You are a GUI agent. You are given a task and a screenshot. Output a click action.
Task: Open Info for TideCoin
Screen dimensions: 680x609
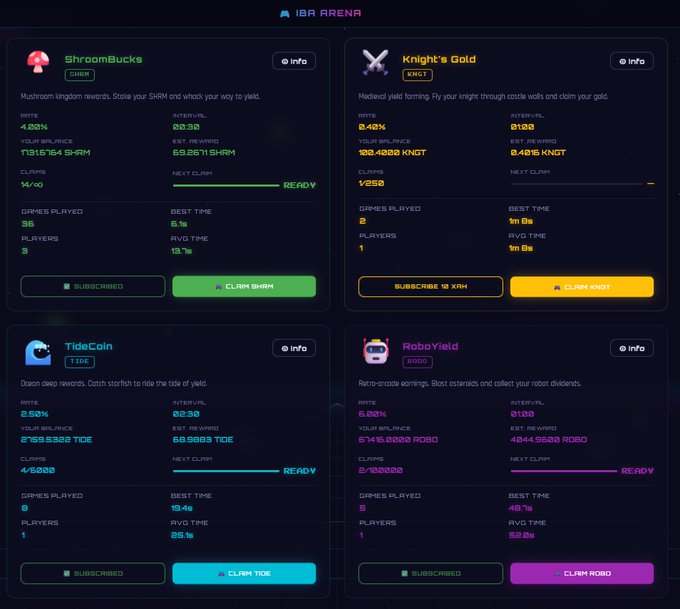[294, 348]
